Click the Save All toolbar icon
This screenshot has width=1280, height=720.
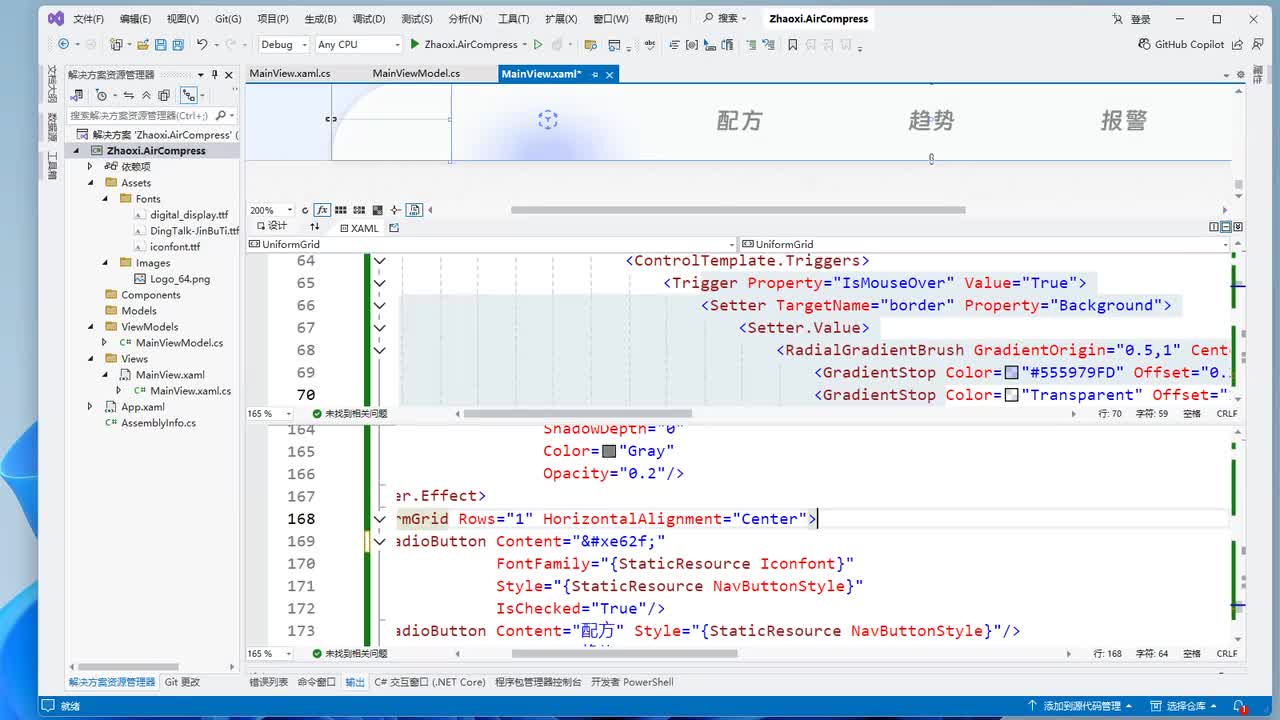tap(178, 44)
